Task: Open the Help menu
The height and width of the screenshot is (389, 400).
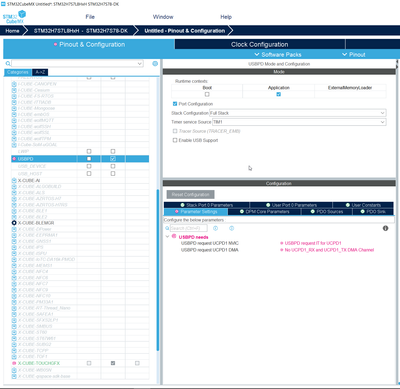Action: click(x=226, y=17)
